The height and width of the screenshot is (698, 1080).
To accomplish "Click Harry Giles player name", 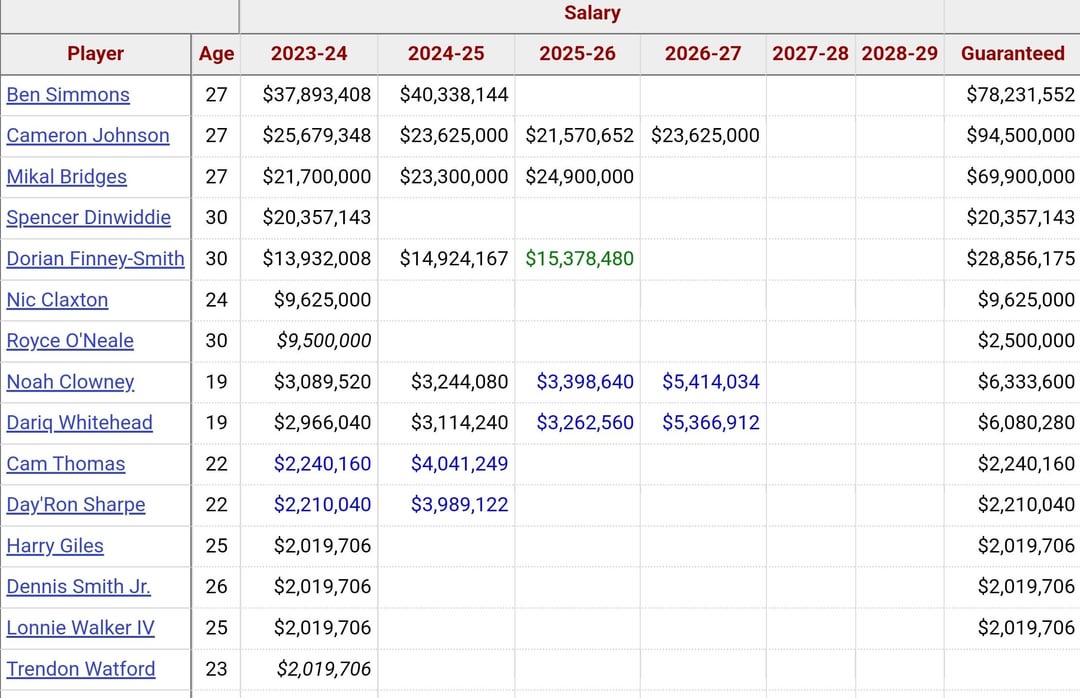I will tap(55, 546).
